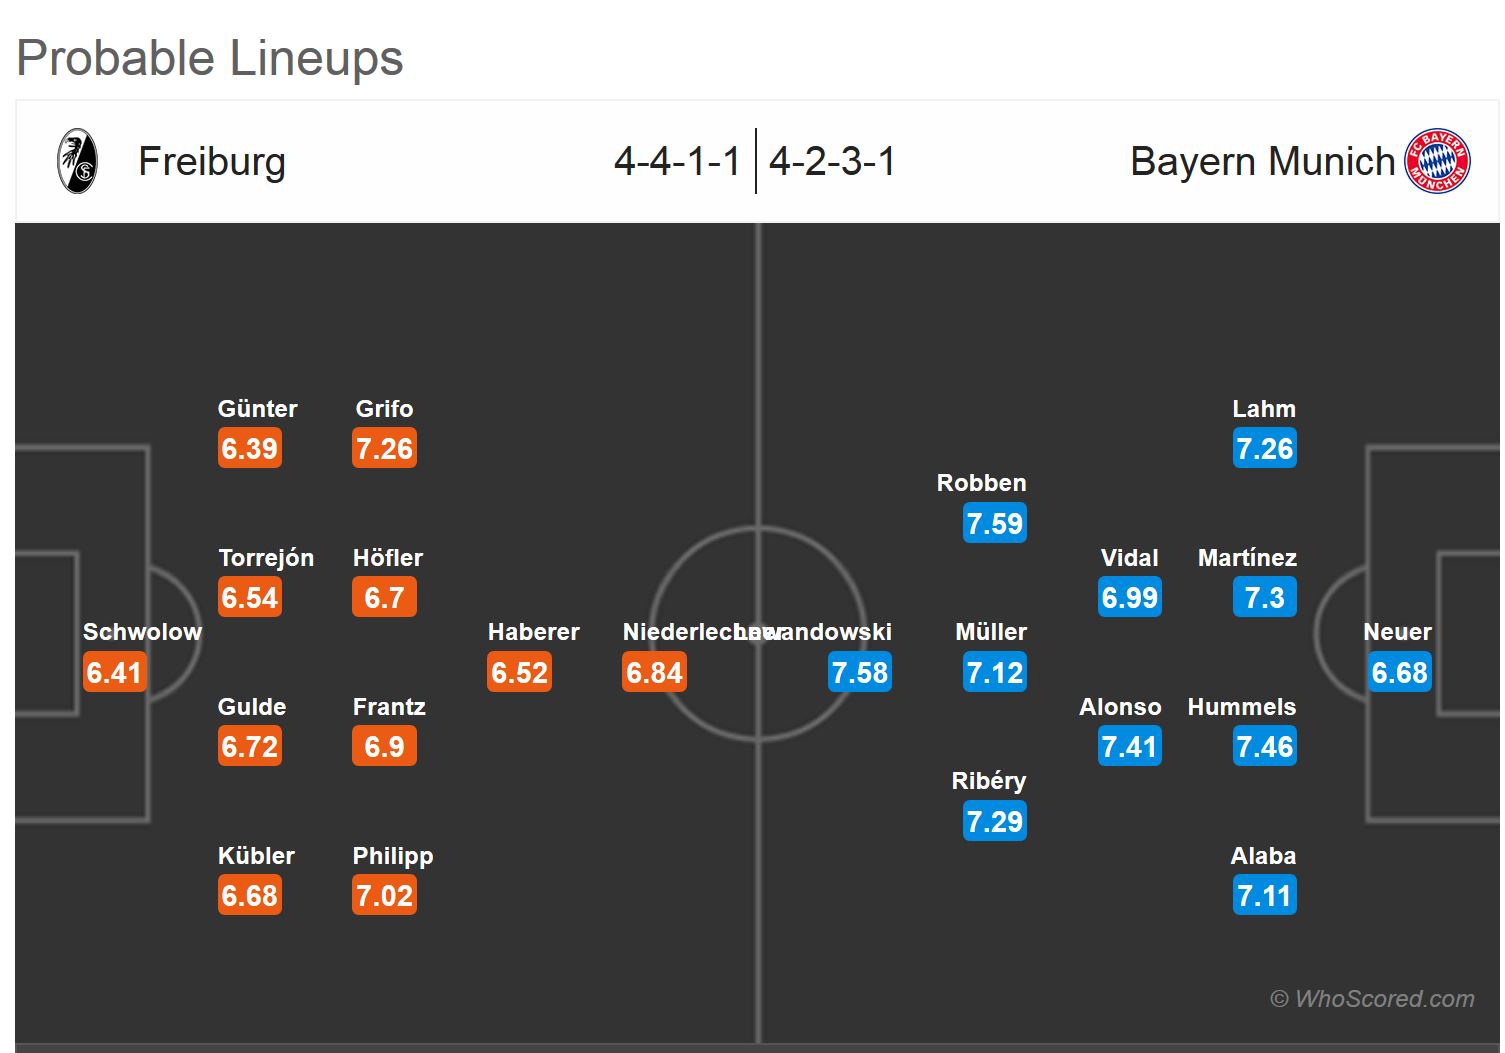Click the Probable Lineups heading
1505x1053 pixels.
click(x=210, y=58)
